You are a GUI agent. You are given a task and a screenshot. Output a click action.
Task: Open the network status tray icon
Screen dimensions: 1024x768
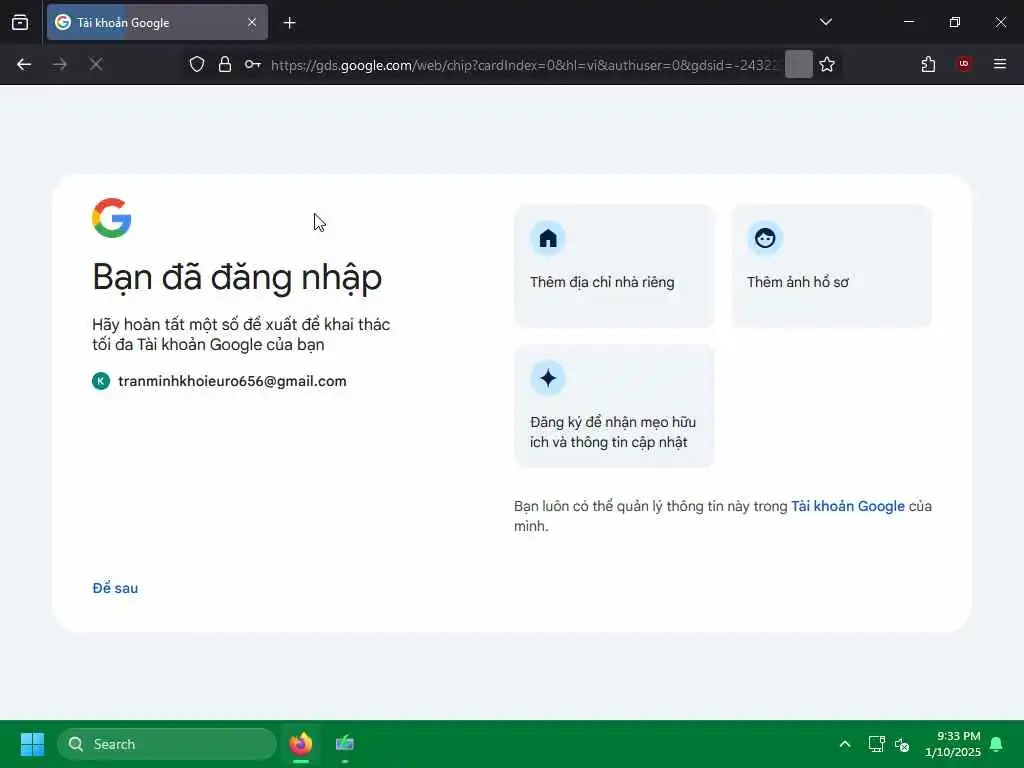tap(876, 744)
